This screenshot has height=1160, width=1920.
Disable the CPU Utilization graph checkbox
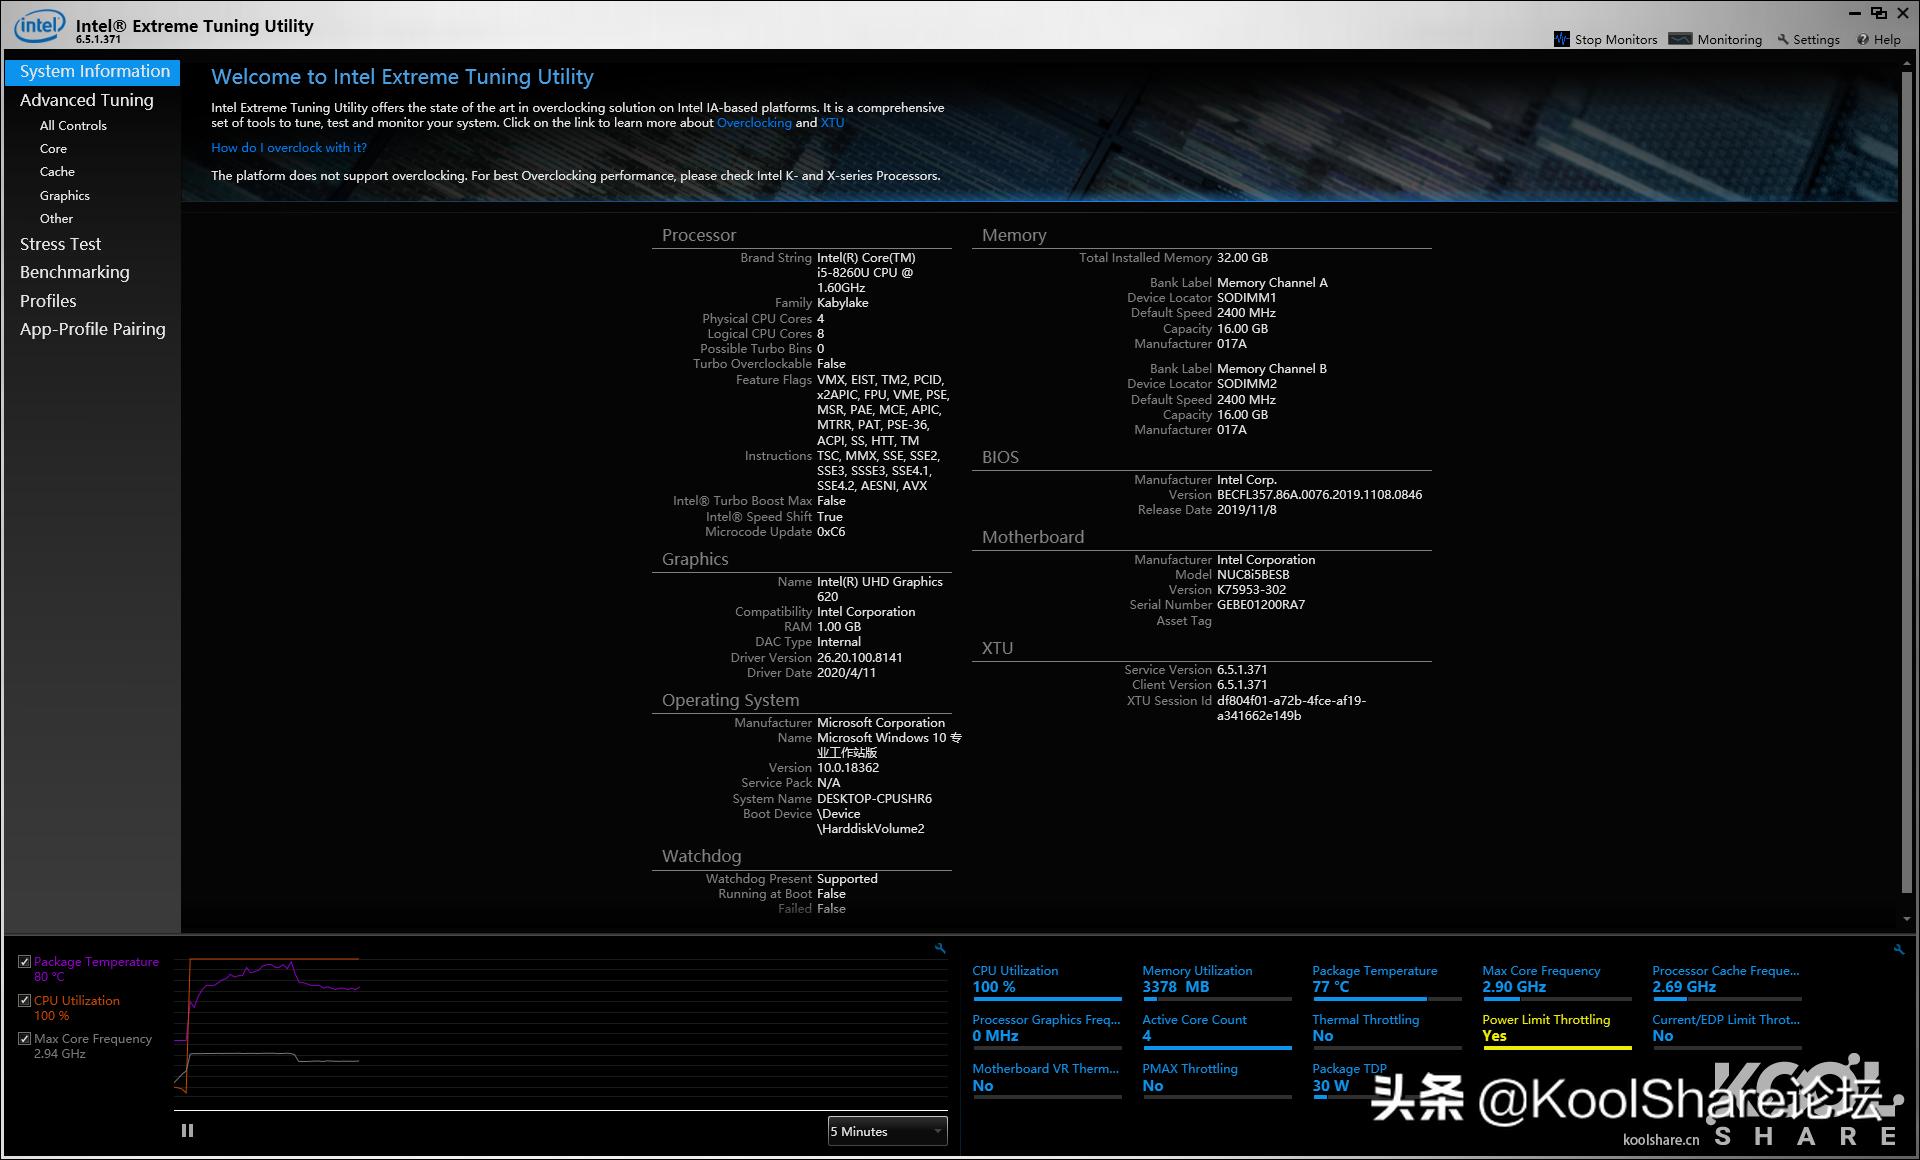[24, 1000]
